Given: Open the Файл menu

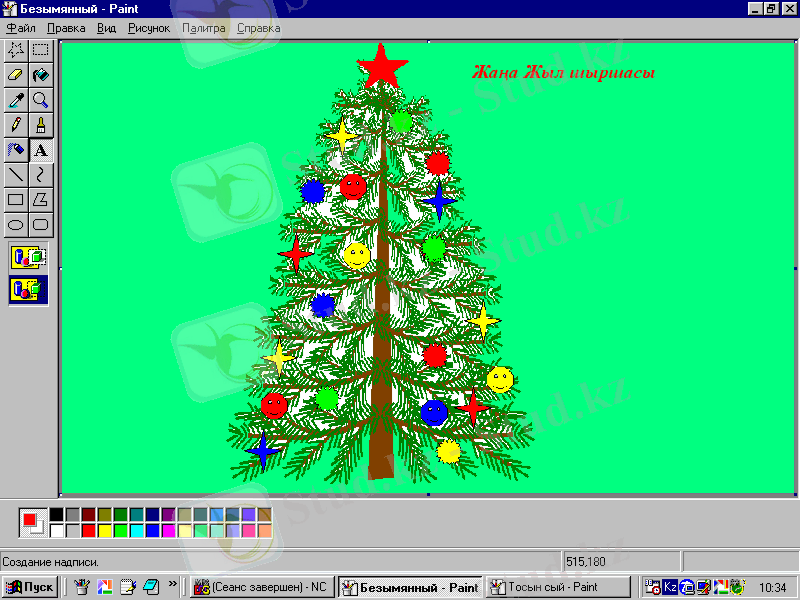Looking at the screenshot, I should point(20,28).
